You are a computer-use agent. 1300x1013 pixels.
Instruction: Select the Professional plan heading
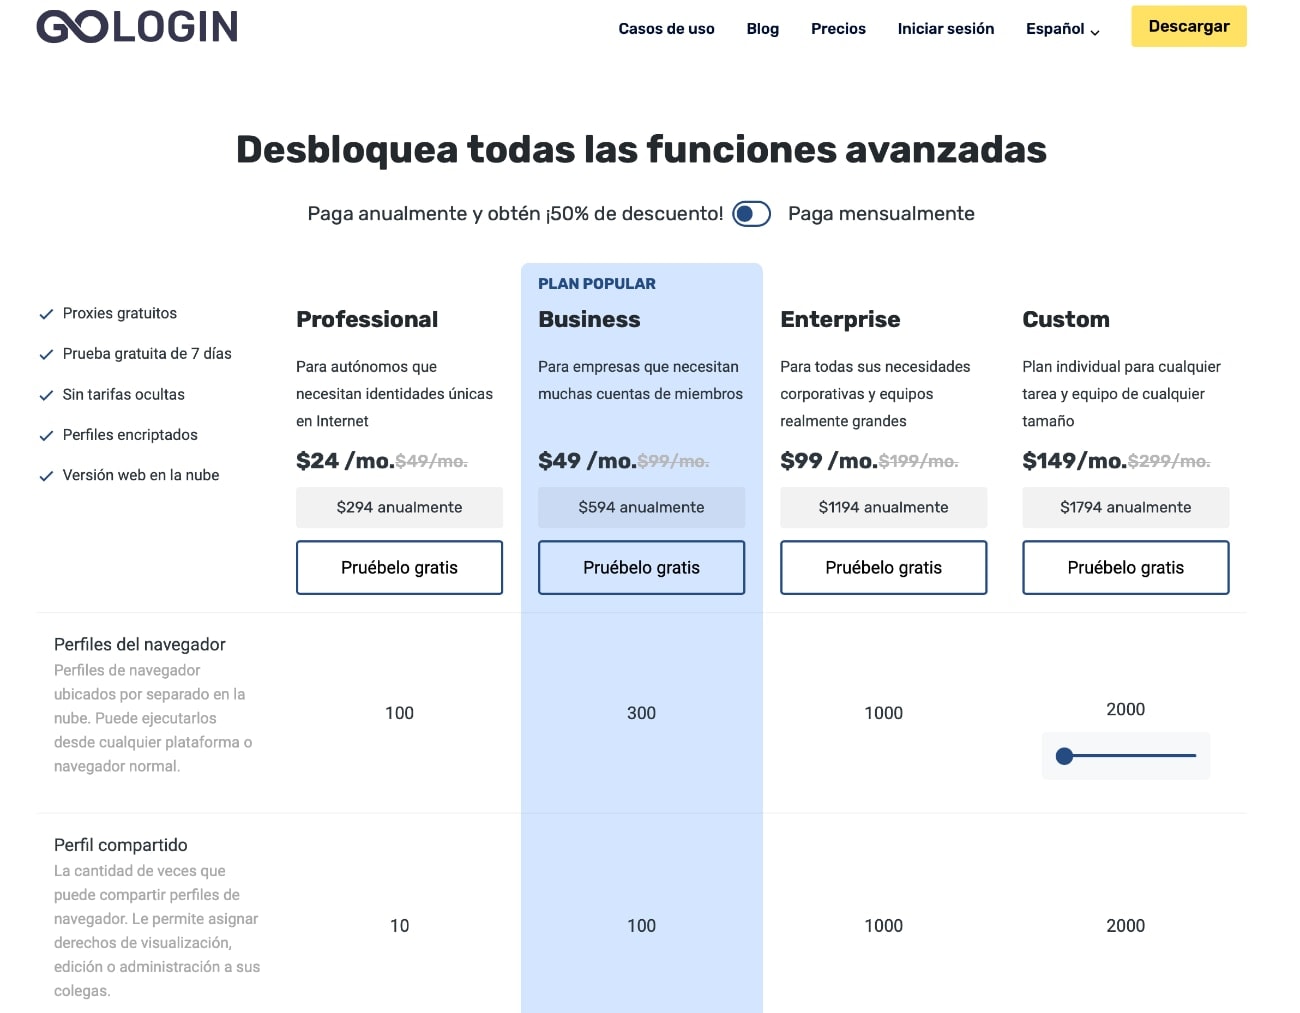click(367, 319)
